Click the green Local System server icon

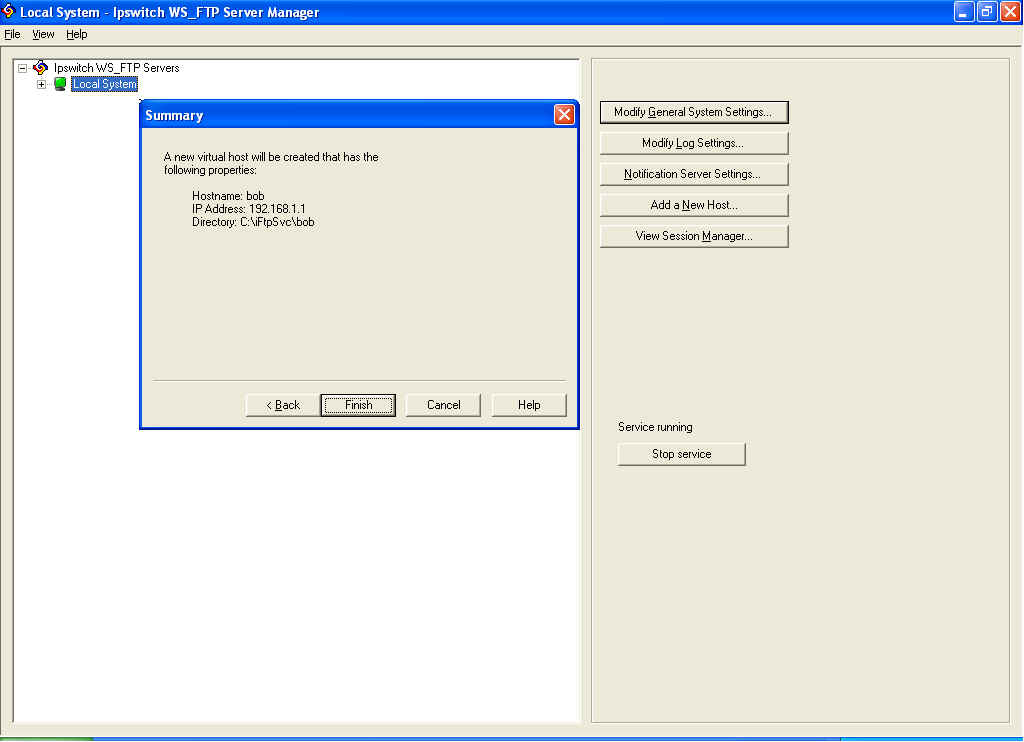point(60,84)
